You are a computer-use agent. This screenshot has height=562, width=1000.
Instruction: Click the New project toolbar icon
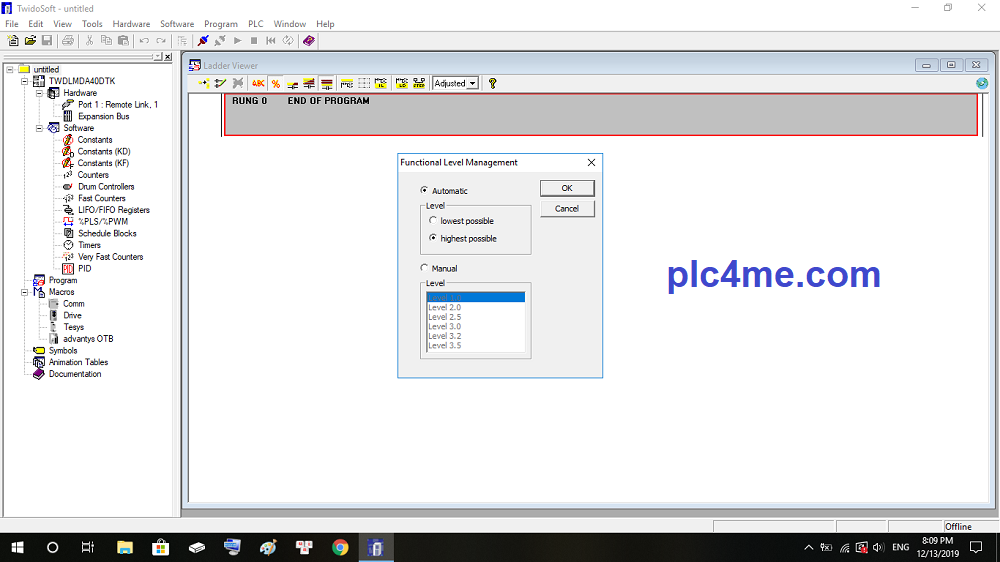[x=13, y=40]
